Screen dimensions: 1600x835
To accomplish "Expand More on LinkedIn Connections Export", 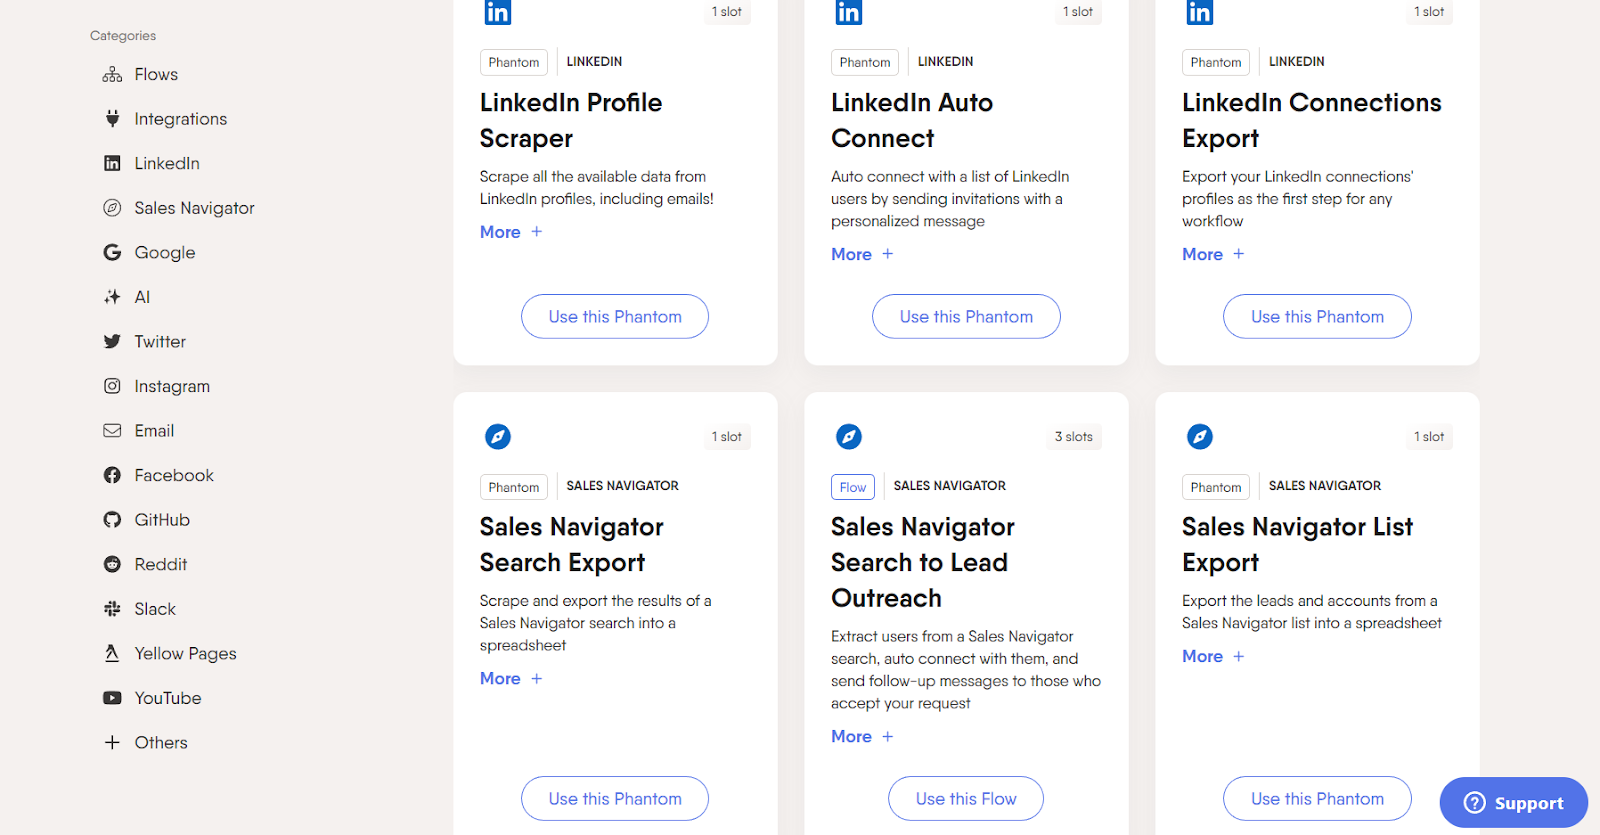I will (x=1213, y=254).
